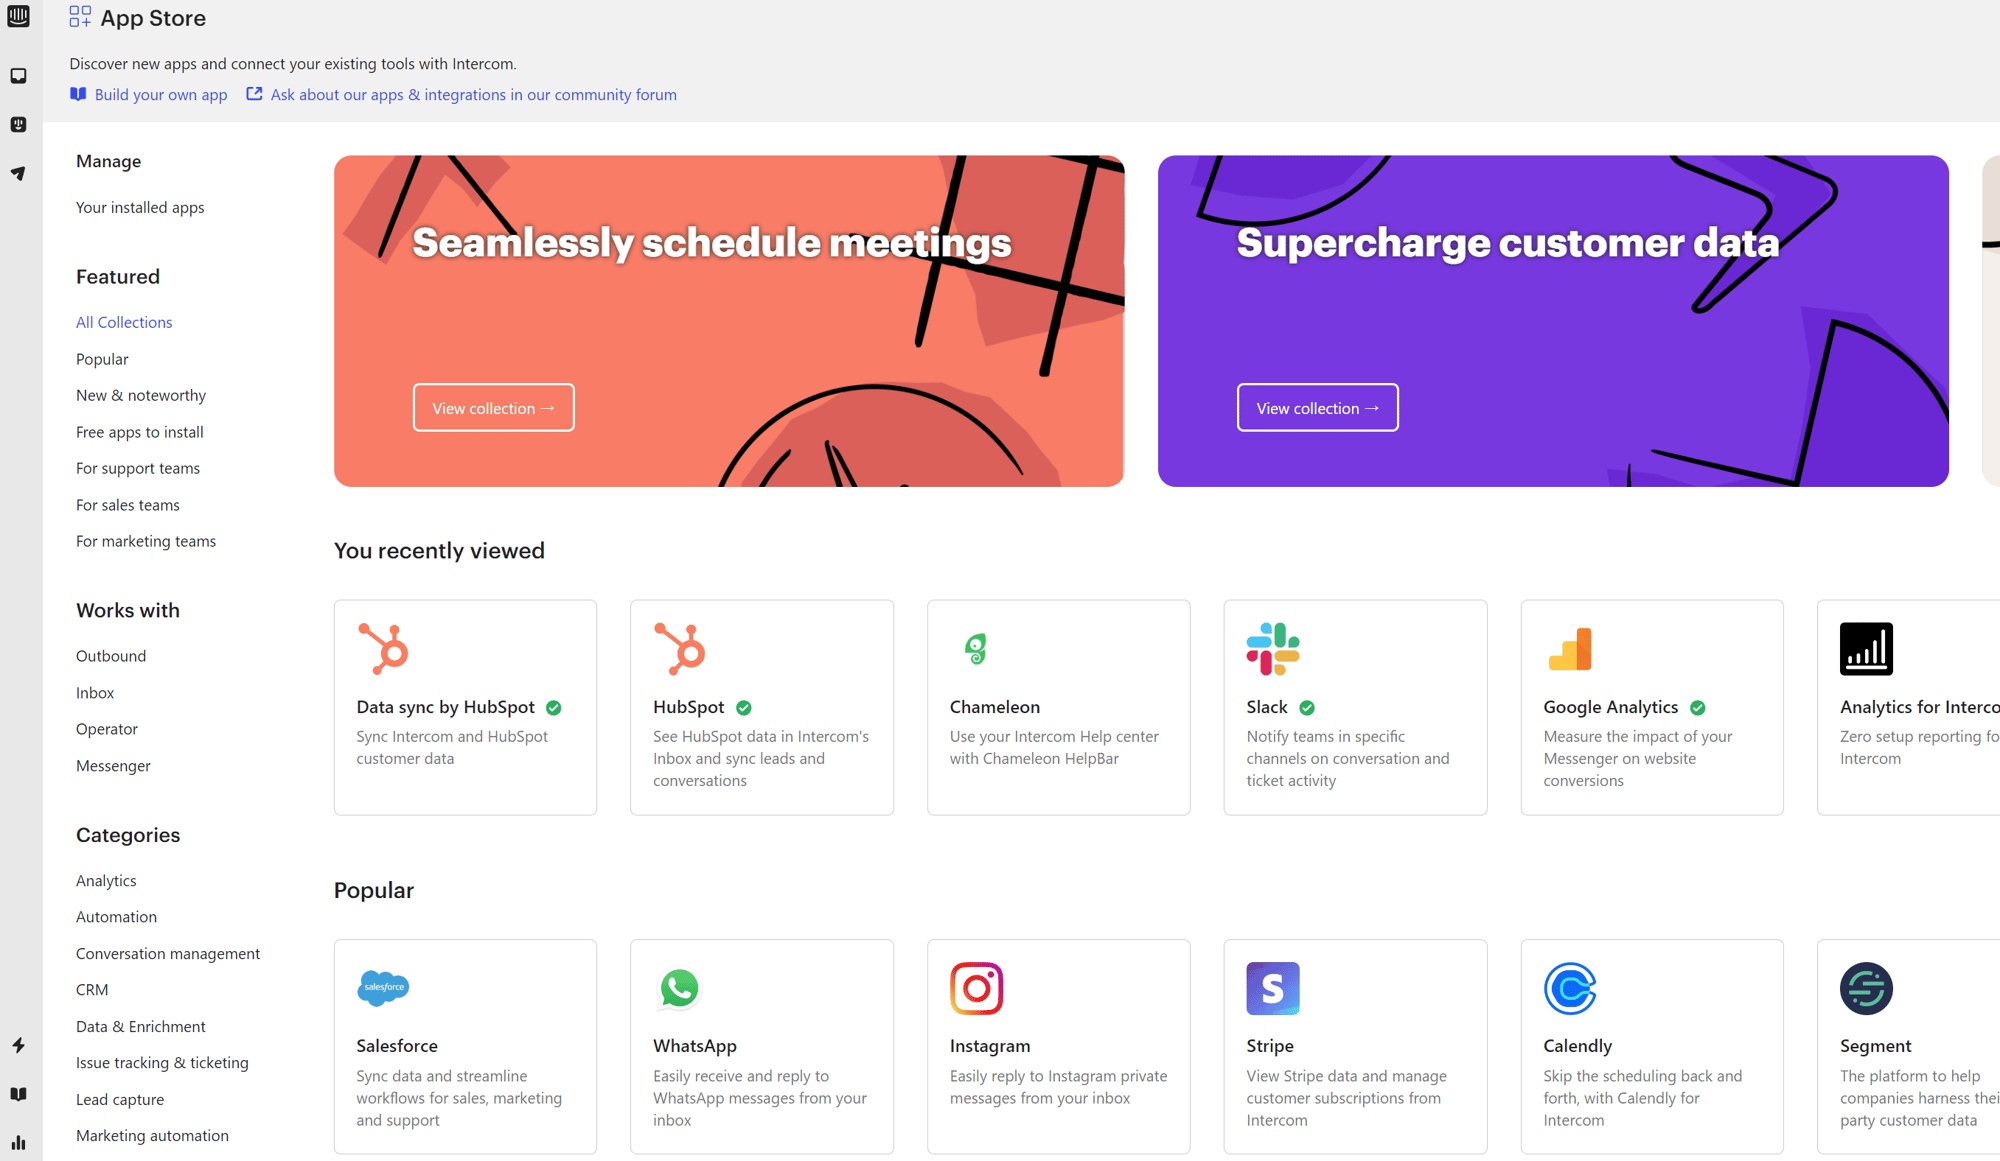Image resolution: width=2000 pixels, height=1161 pixels.
Task: Click verified badge next to Slack
Action: click(1307, 707)
